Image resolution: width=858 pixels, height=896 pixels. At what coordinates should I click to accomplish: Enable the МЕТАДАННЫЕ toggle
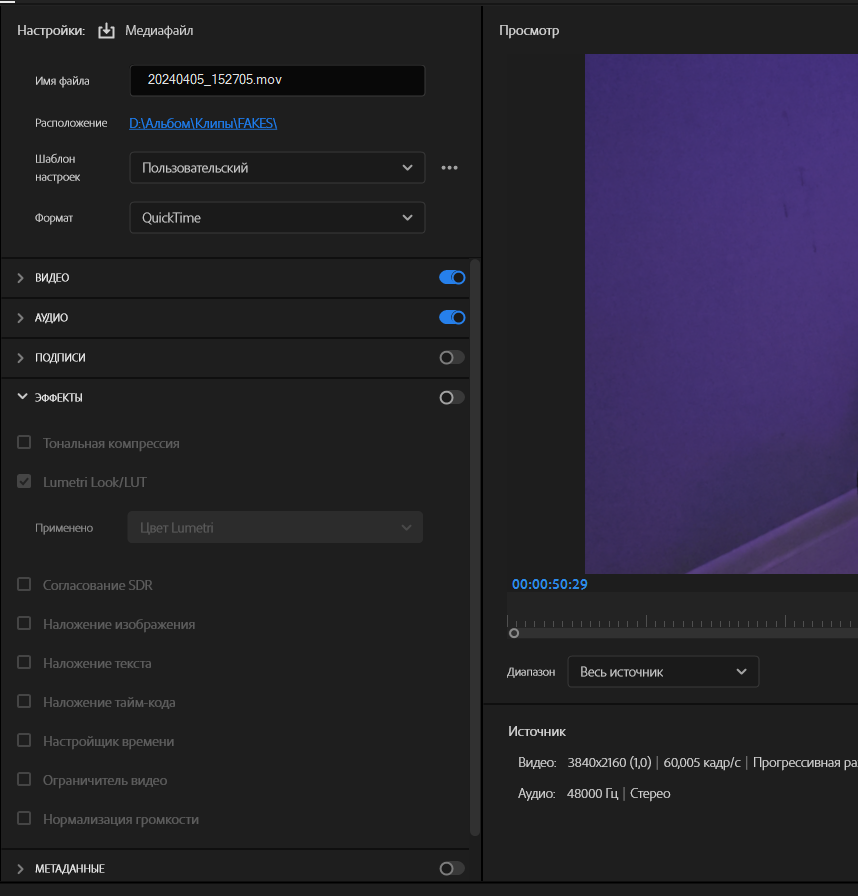451,868
